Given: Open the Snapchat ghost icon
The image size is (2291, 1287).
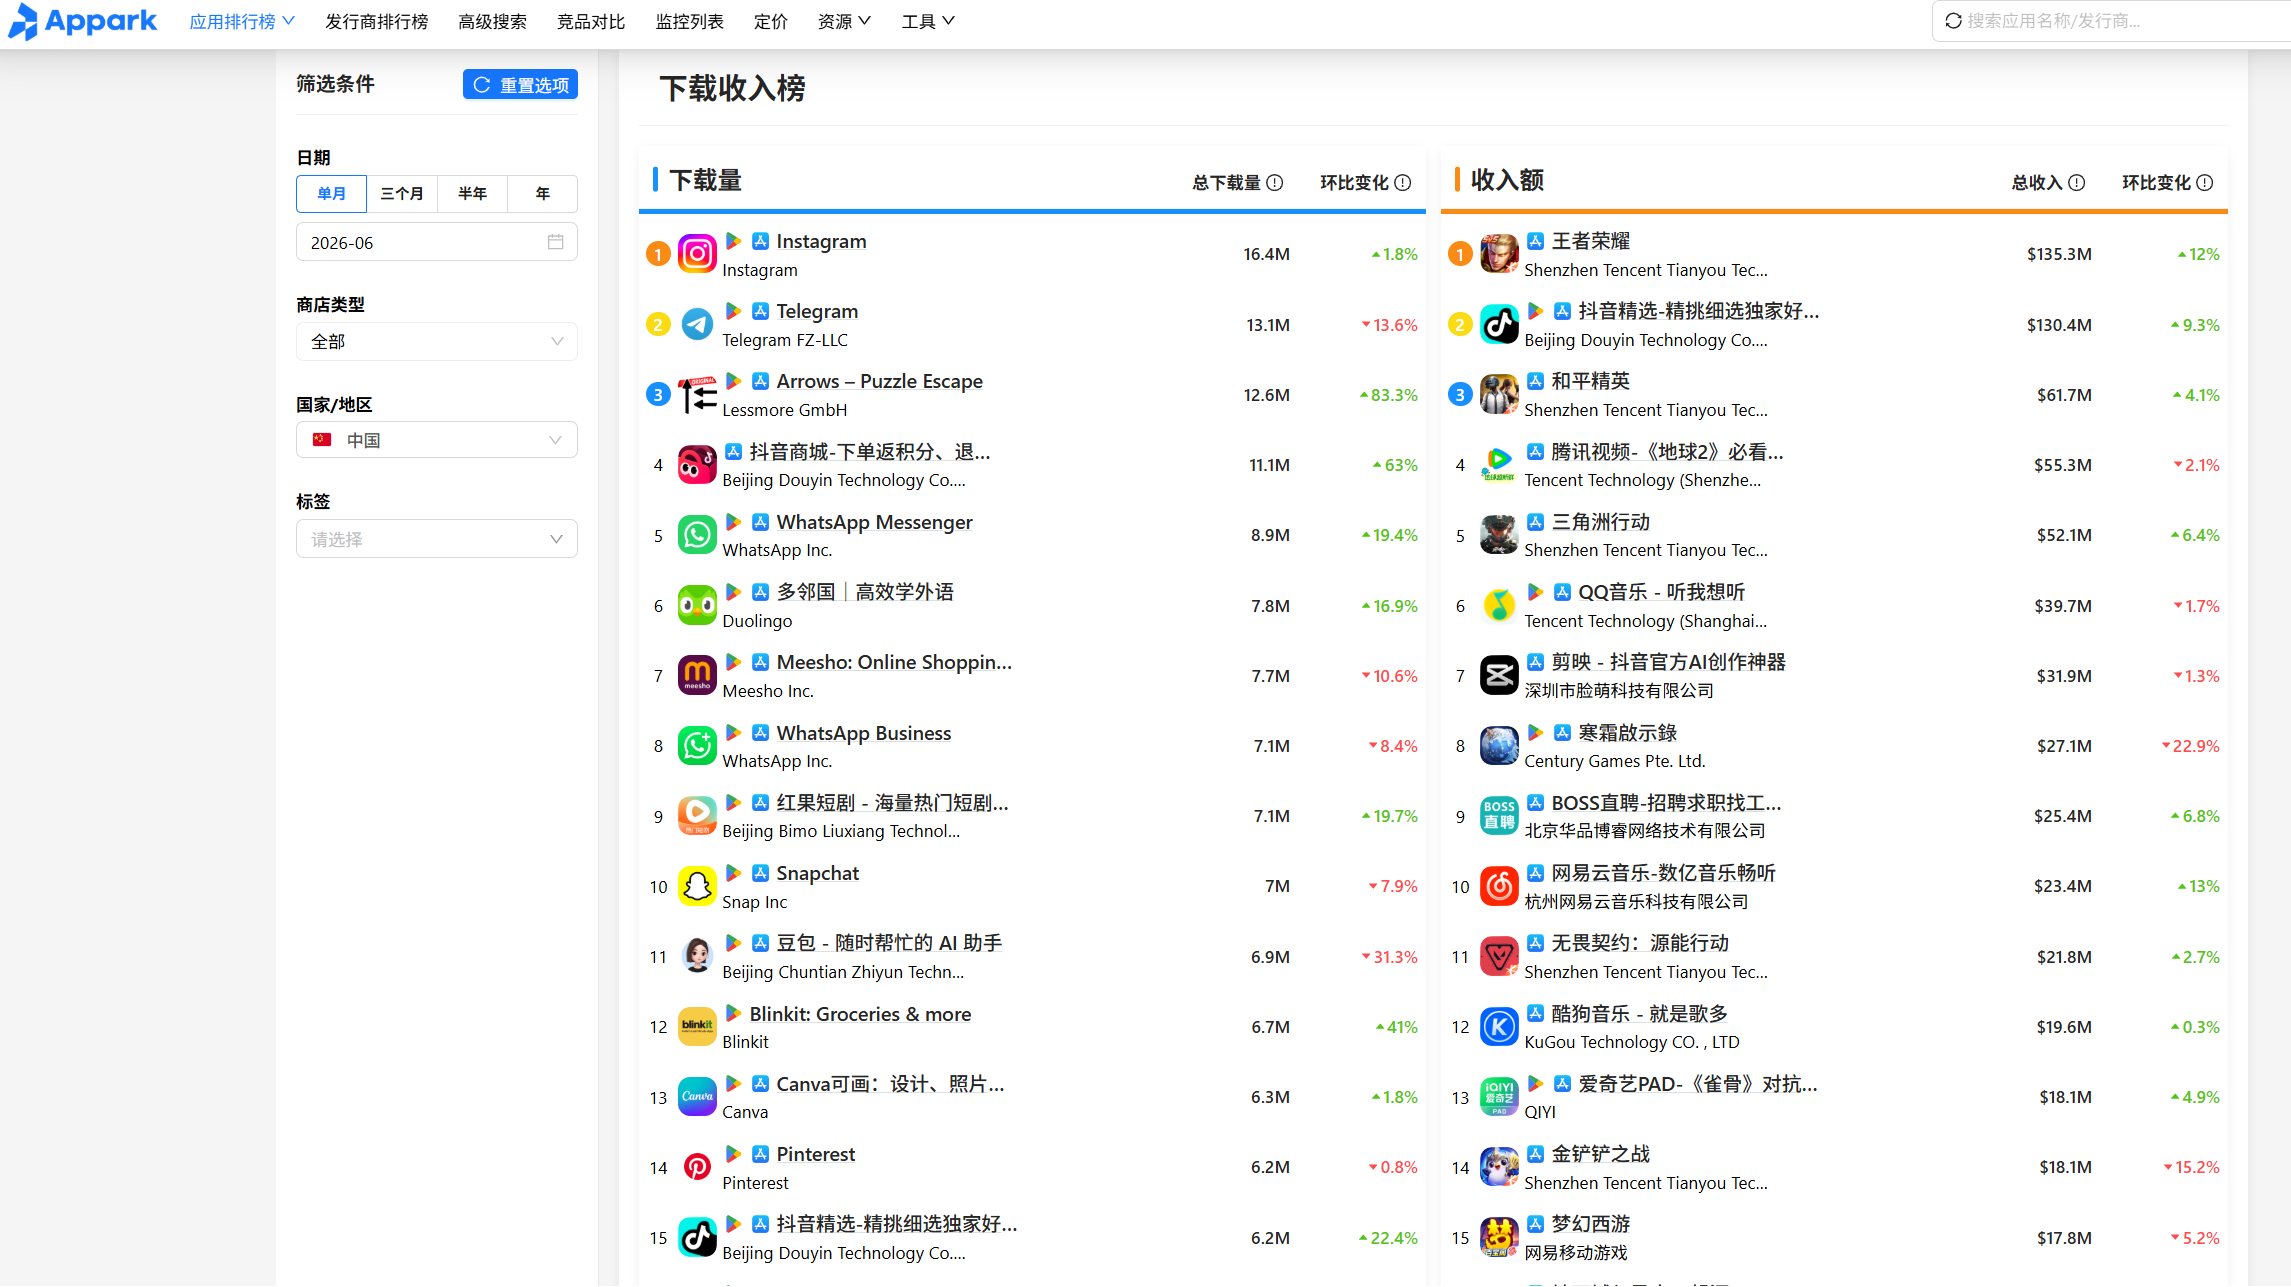Looking at the screenshot, I should [x=697, y=886].
